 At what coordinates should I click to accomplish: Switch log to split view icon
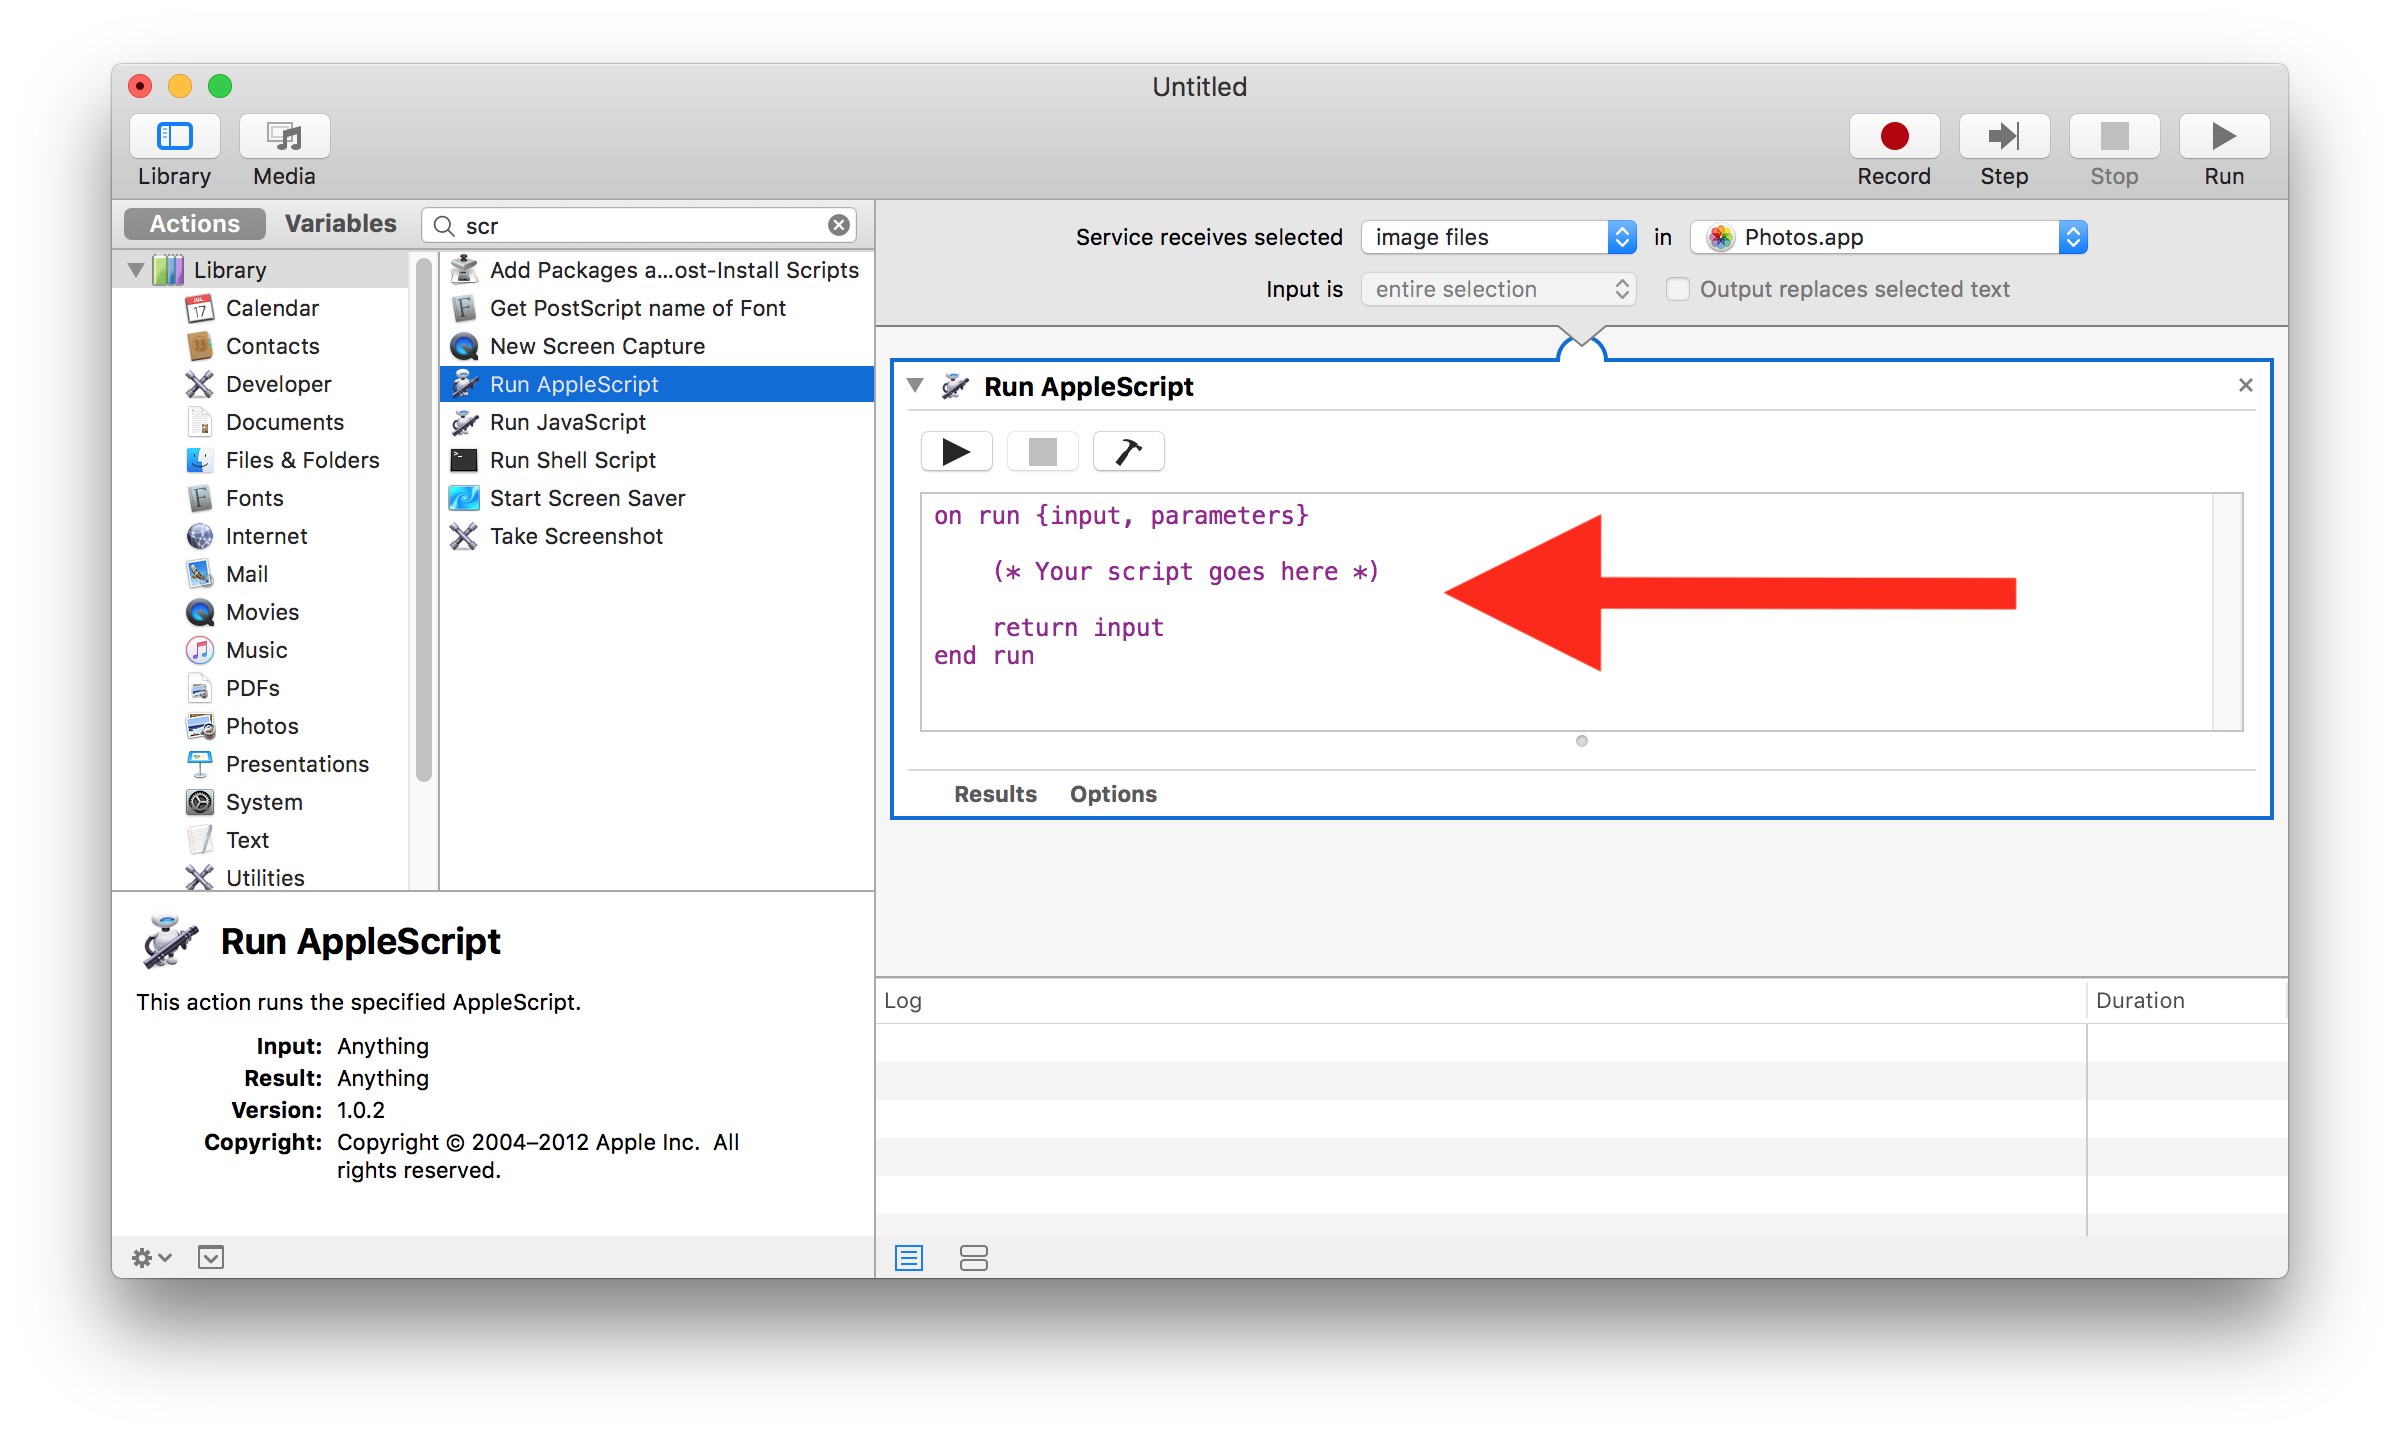(973, 1258)
